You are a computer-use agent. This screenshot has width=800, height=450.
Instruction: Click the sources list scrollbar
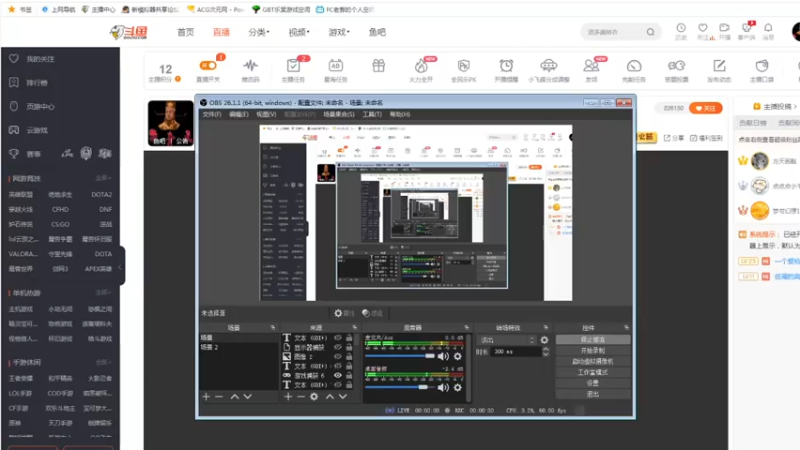click(358, 361)
